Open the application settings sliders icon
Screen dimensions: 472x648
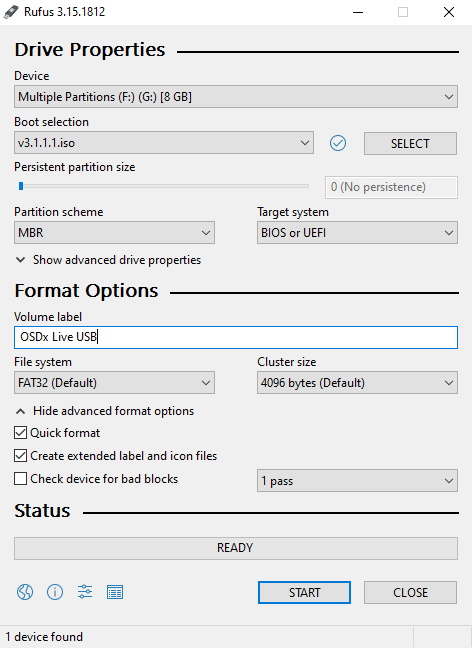click(85, 592)
